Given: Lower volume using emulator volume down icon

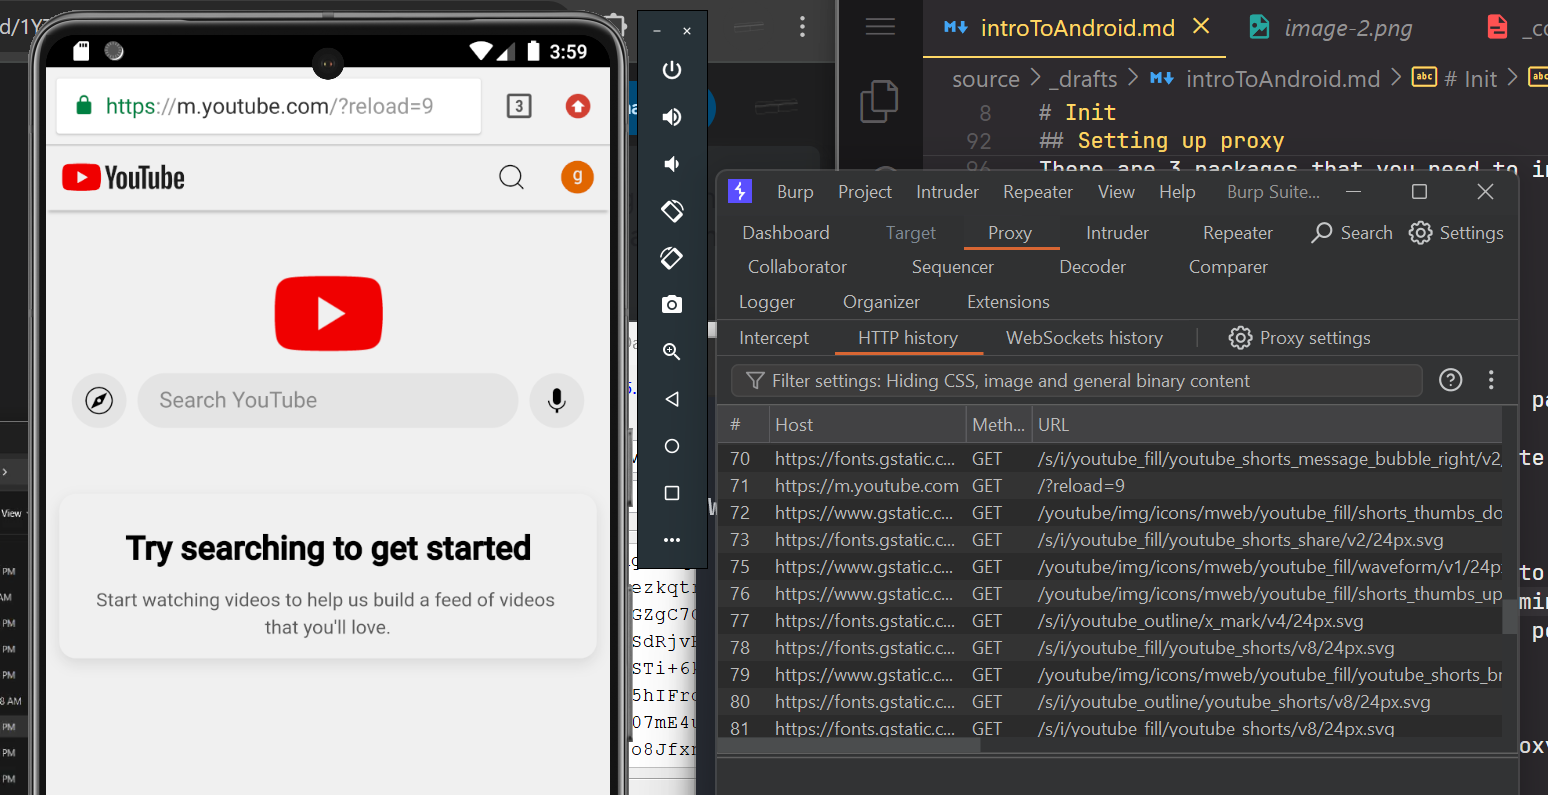Looking at the screenshot, I should click(672, 164).
